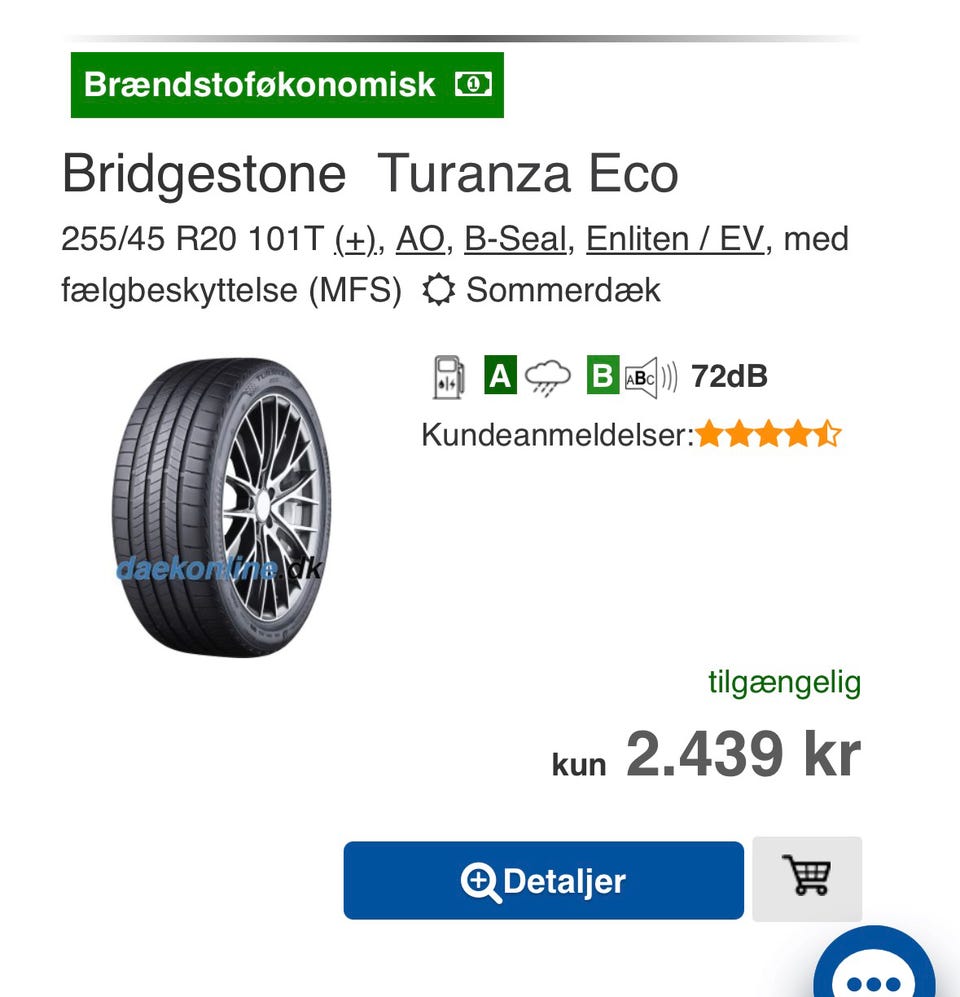Click the orange customer review stars
Screen dimensions: 960x997
(768, 435)
